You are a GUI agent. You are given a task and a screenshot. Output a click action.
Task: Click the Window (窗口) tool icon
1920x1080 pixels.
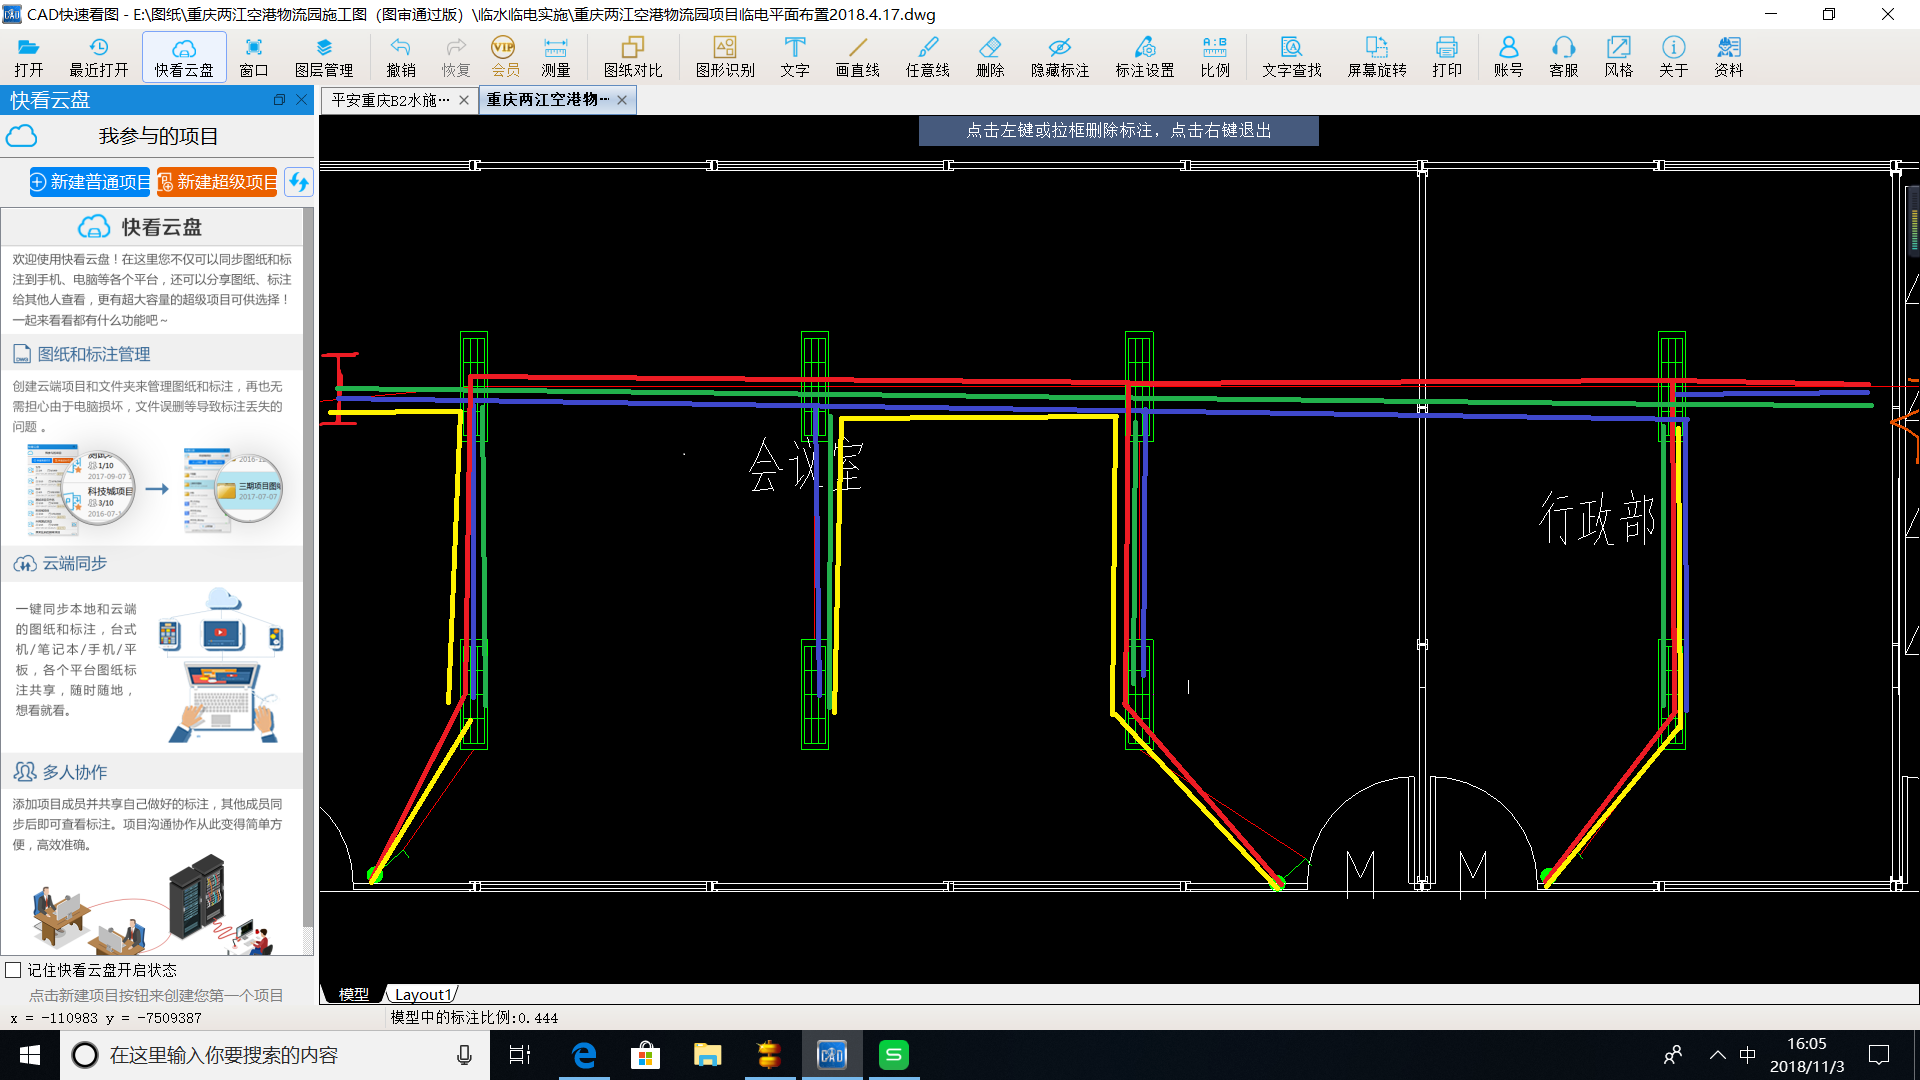click(x=254, y=57)
